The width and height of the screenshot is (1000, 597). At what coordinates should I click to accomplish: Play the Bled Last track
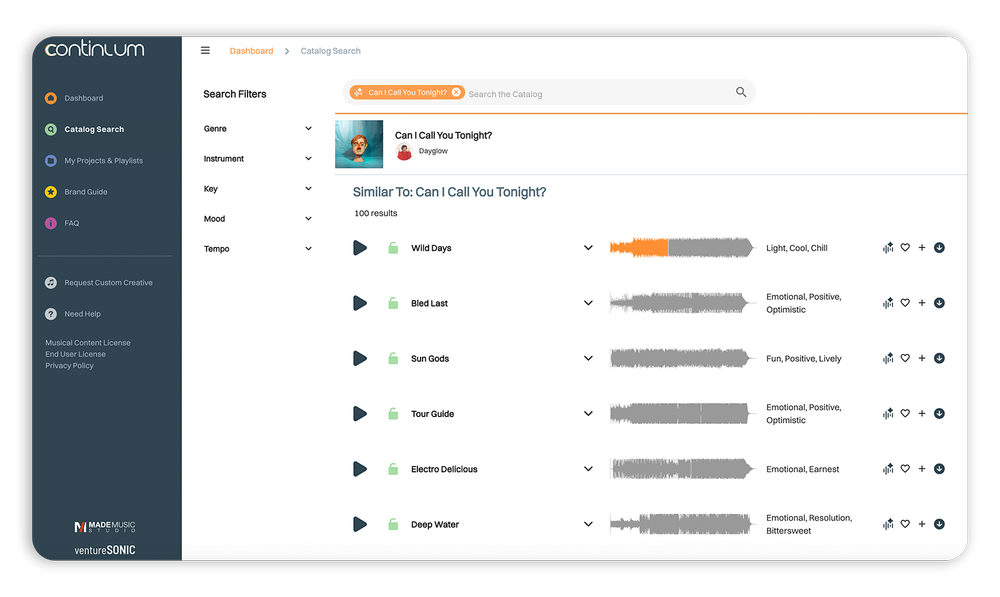point(360,303)
